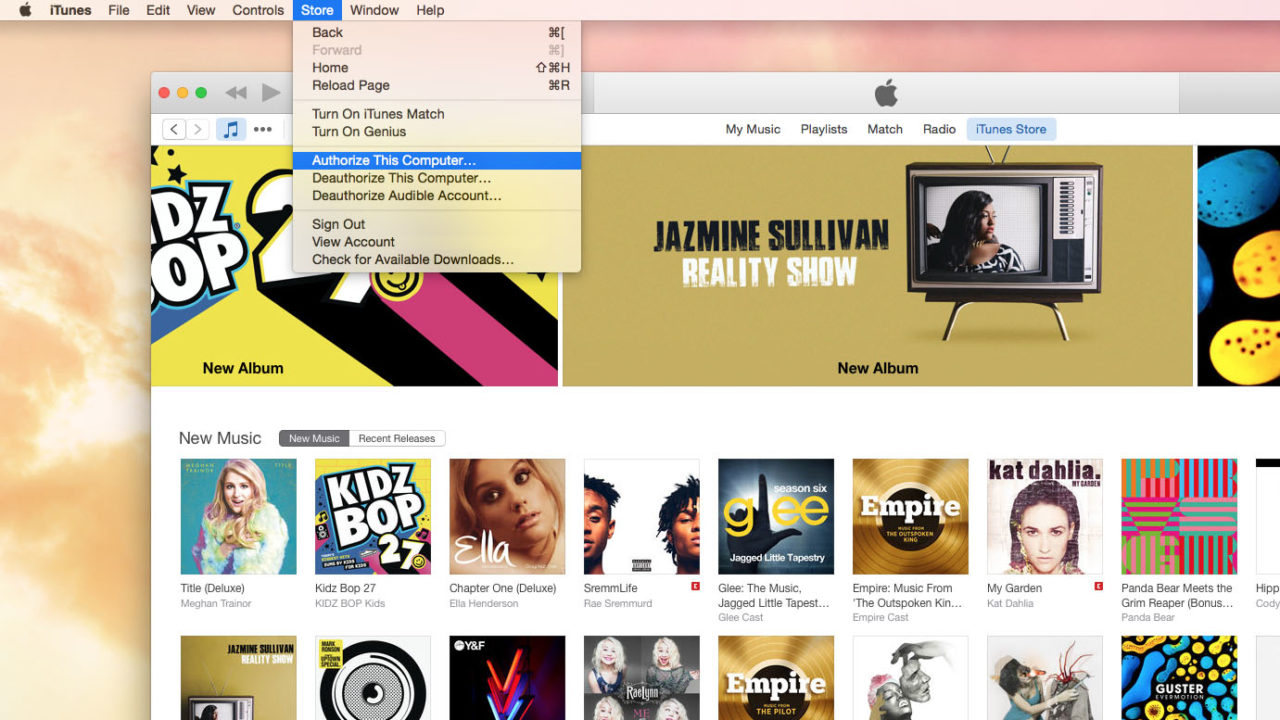1280x720 pixels.
Task: Switch to Radio tab
Action: tap(939, 129)
